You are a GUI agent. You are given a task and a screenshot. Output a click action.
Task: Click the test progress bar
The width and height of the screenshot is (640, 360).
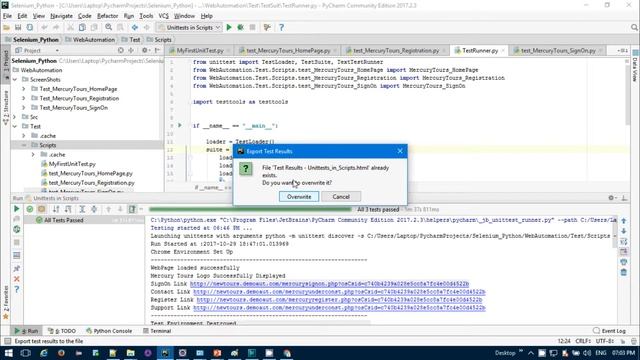[x=250, y=209]
